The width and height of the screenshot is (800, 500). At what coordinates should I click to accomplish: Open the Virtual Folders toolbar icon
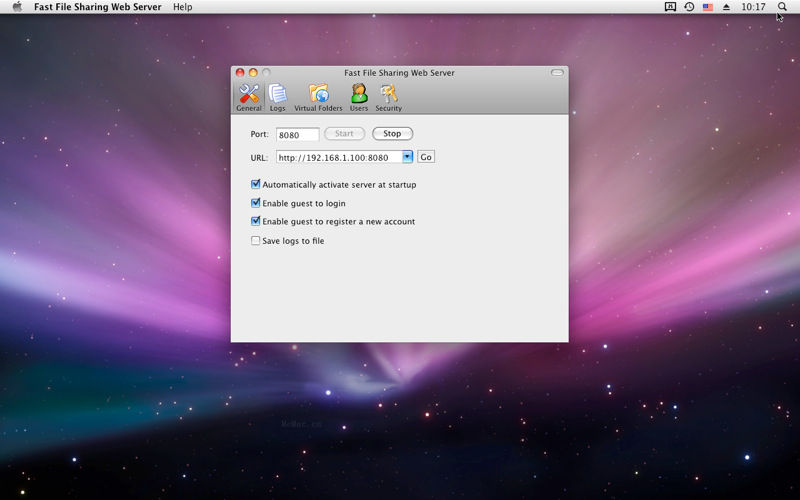(x=318, y=97)
